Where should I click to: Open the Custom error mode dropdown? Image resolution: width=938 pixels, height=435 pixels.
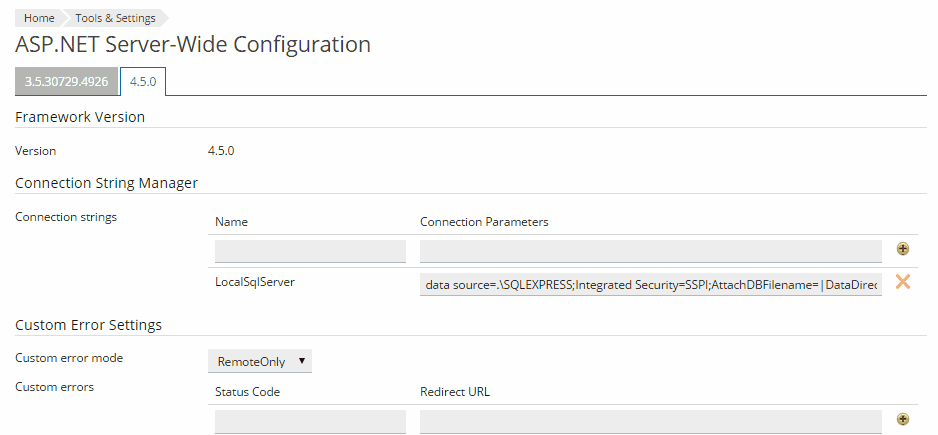click(x=260, y=359)
